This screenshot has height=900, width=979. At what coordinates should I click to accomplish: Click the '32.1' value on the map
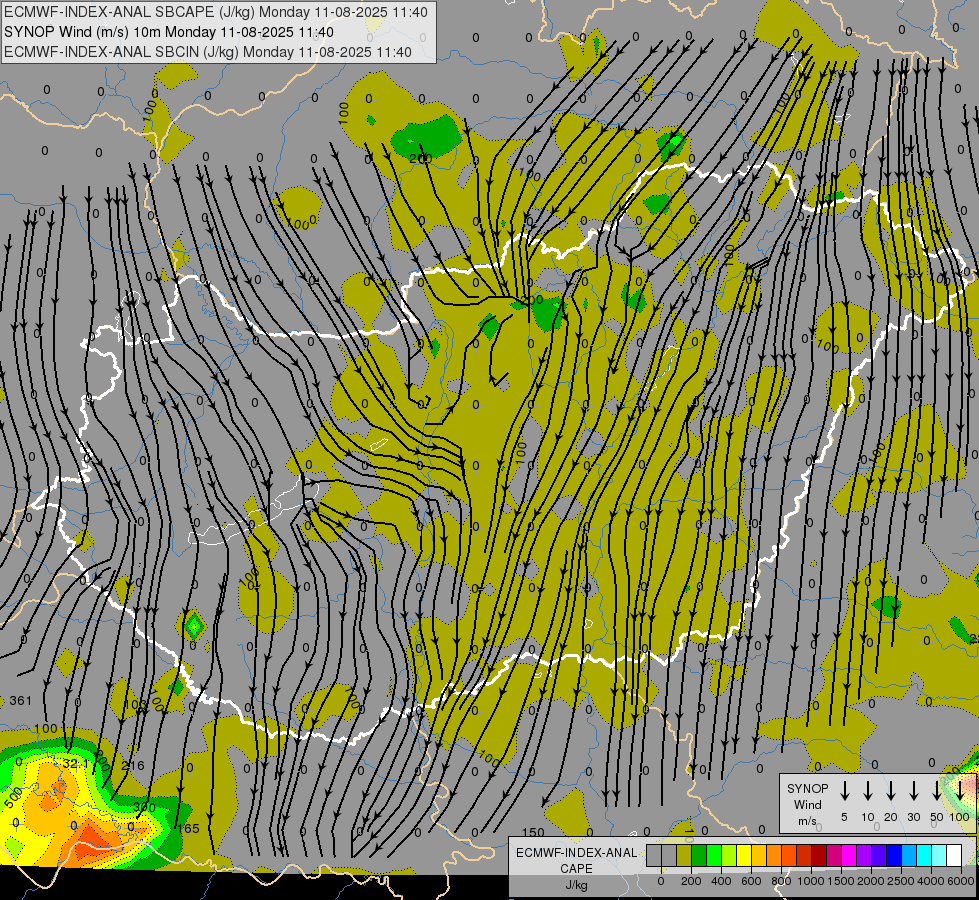tap(76, 764)
